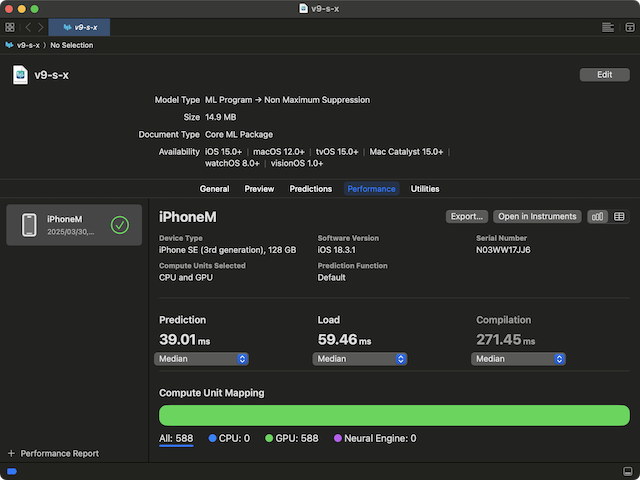Click the v9-s-x model file icon
This screenshot has height=480, width=640.
pyautogui.click(x=20, y=75)
